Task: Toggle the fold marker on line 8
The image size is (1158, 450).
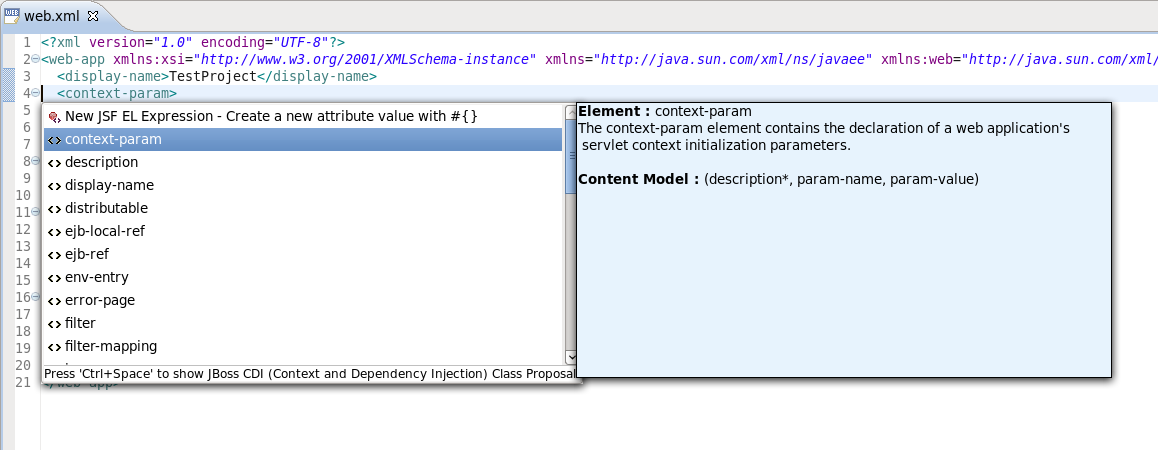Action: (x=35, y=161)
